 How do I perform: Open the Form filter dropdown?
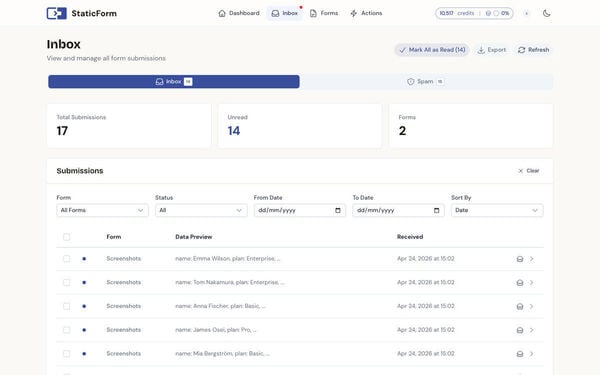pos(102,210)
